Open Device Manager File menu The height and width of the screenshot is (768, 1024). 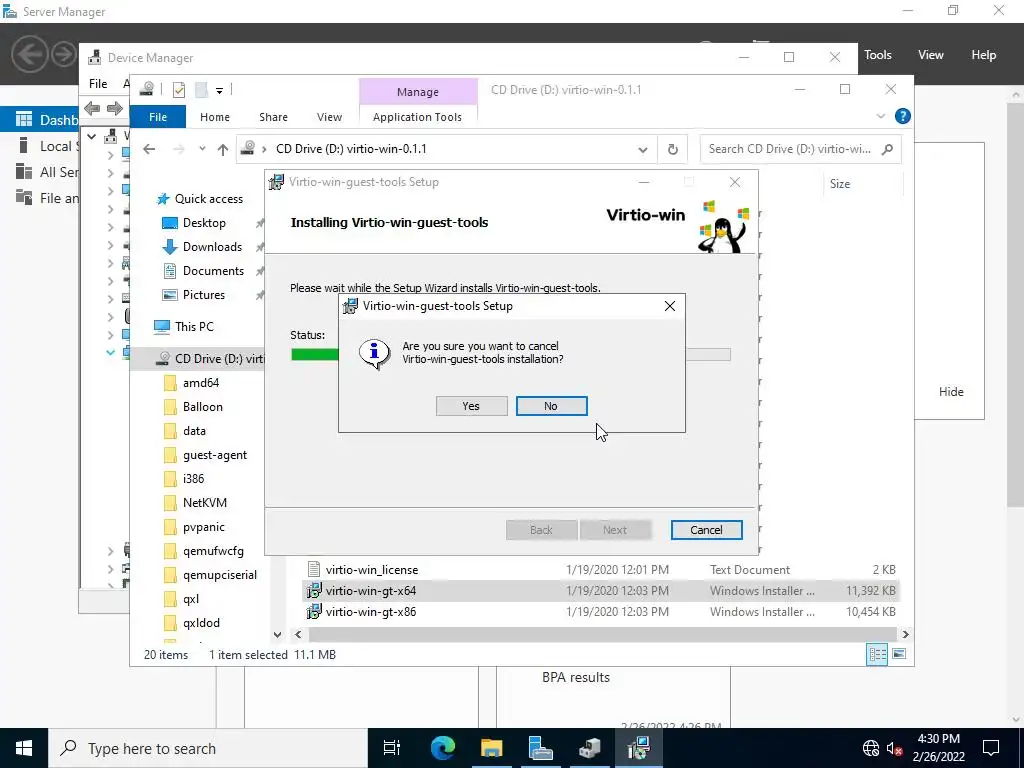tap(98, 84)
